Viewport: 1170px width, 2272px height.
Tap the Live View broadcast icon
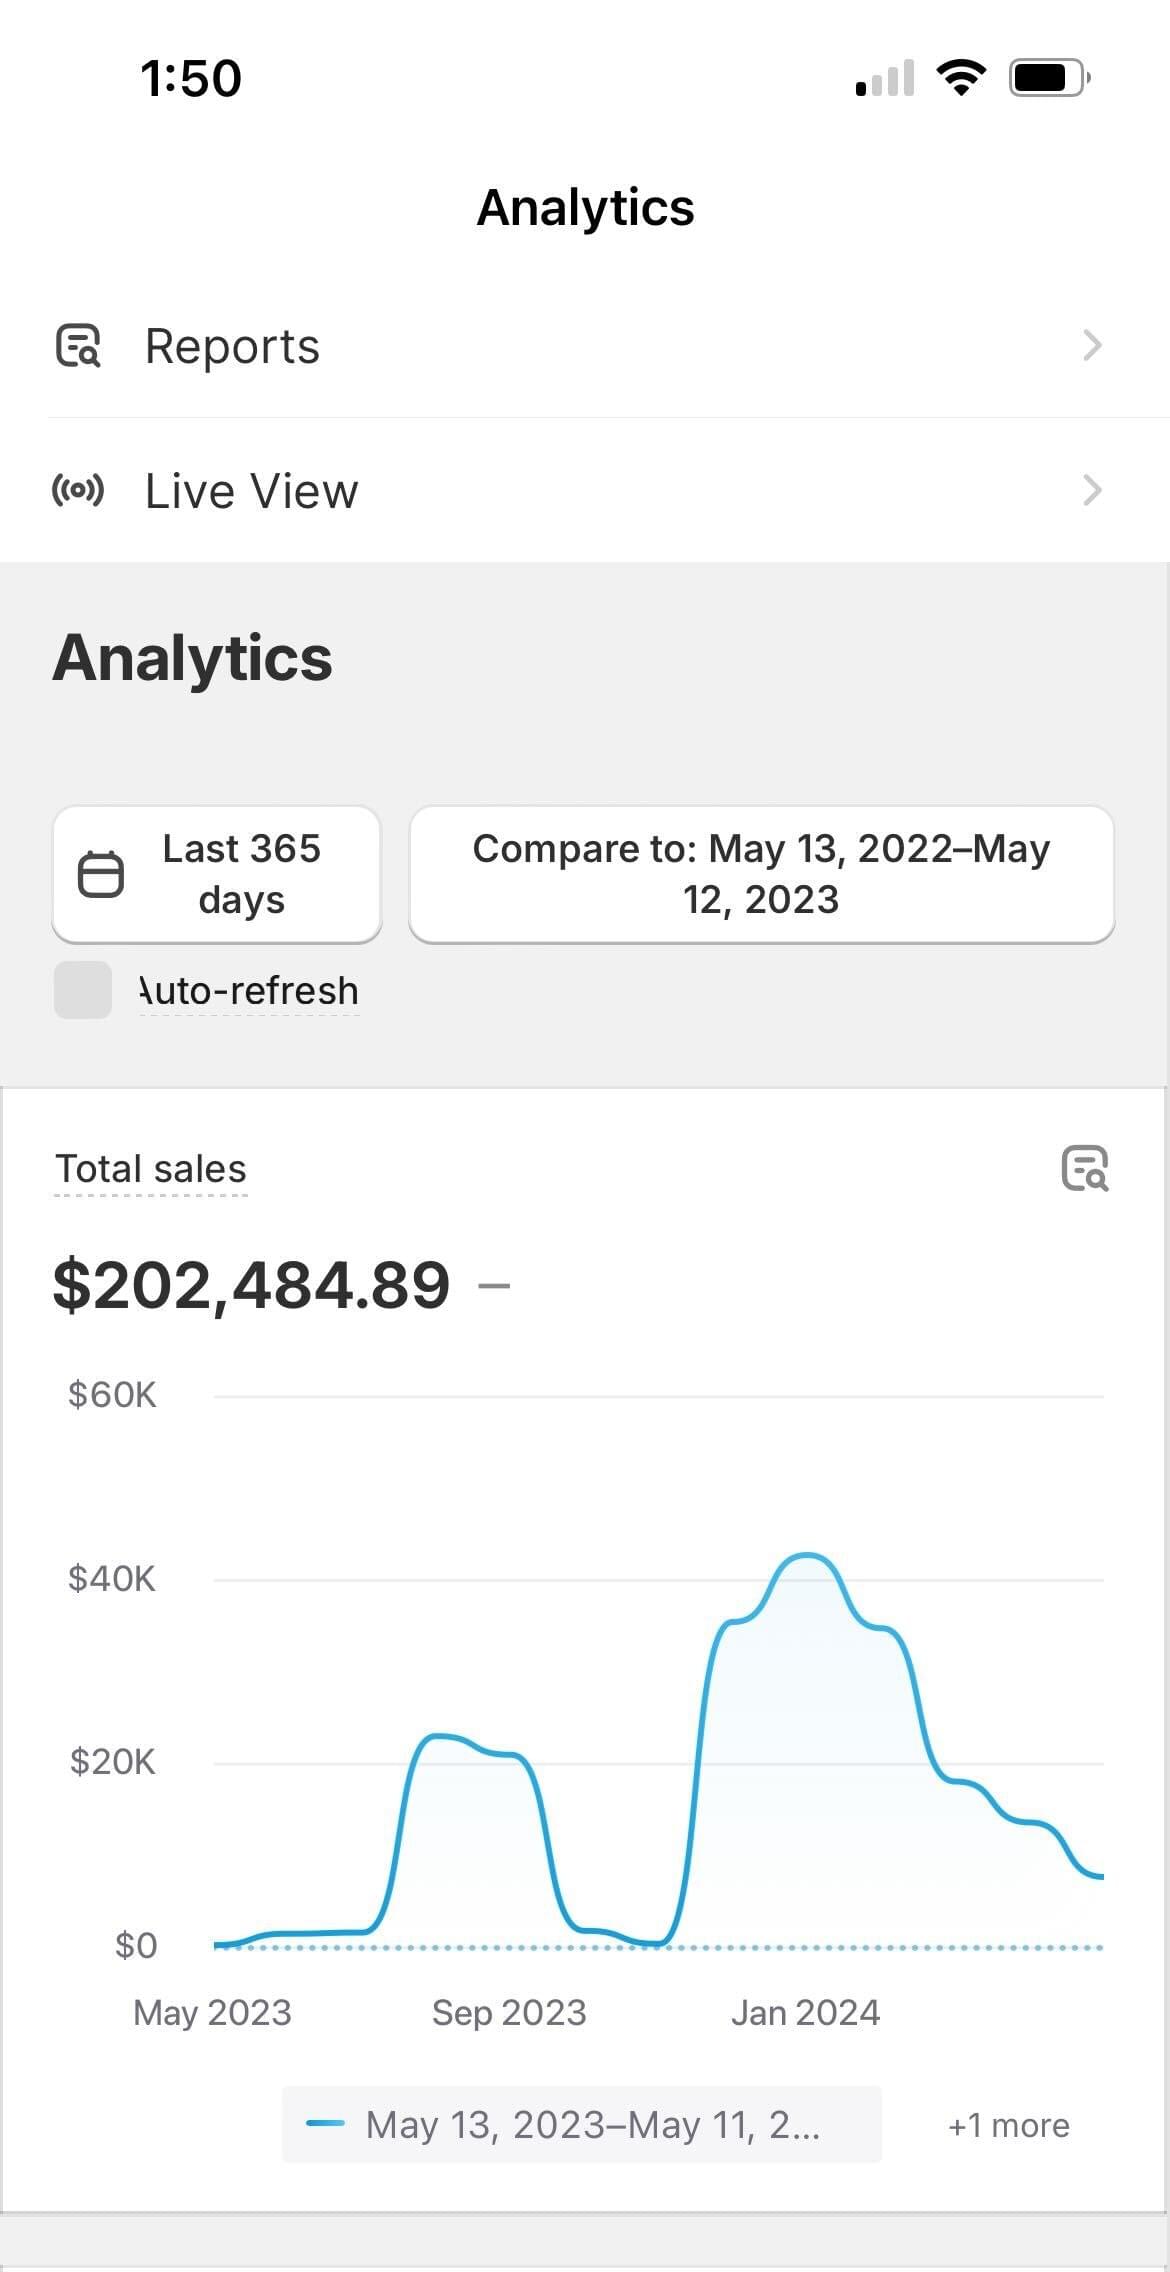pyautogui.click(x=78, y=491)
